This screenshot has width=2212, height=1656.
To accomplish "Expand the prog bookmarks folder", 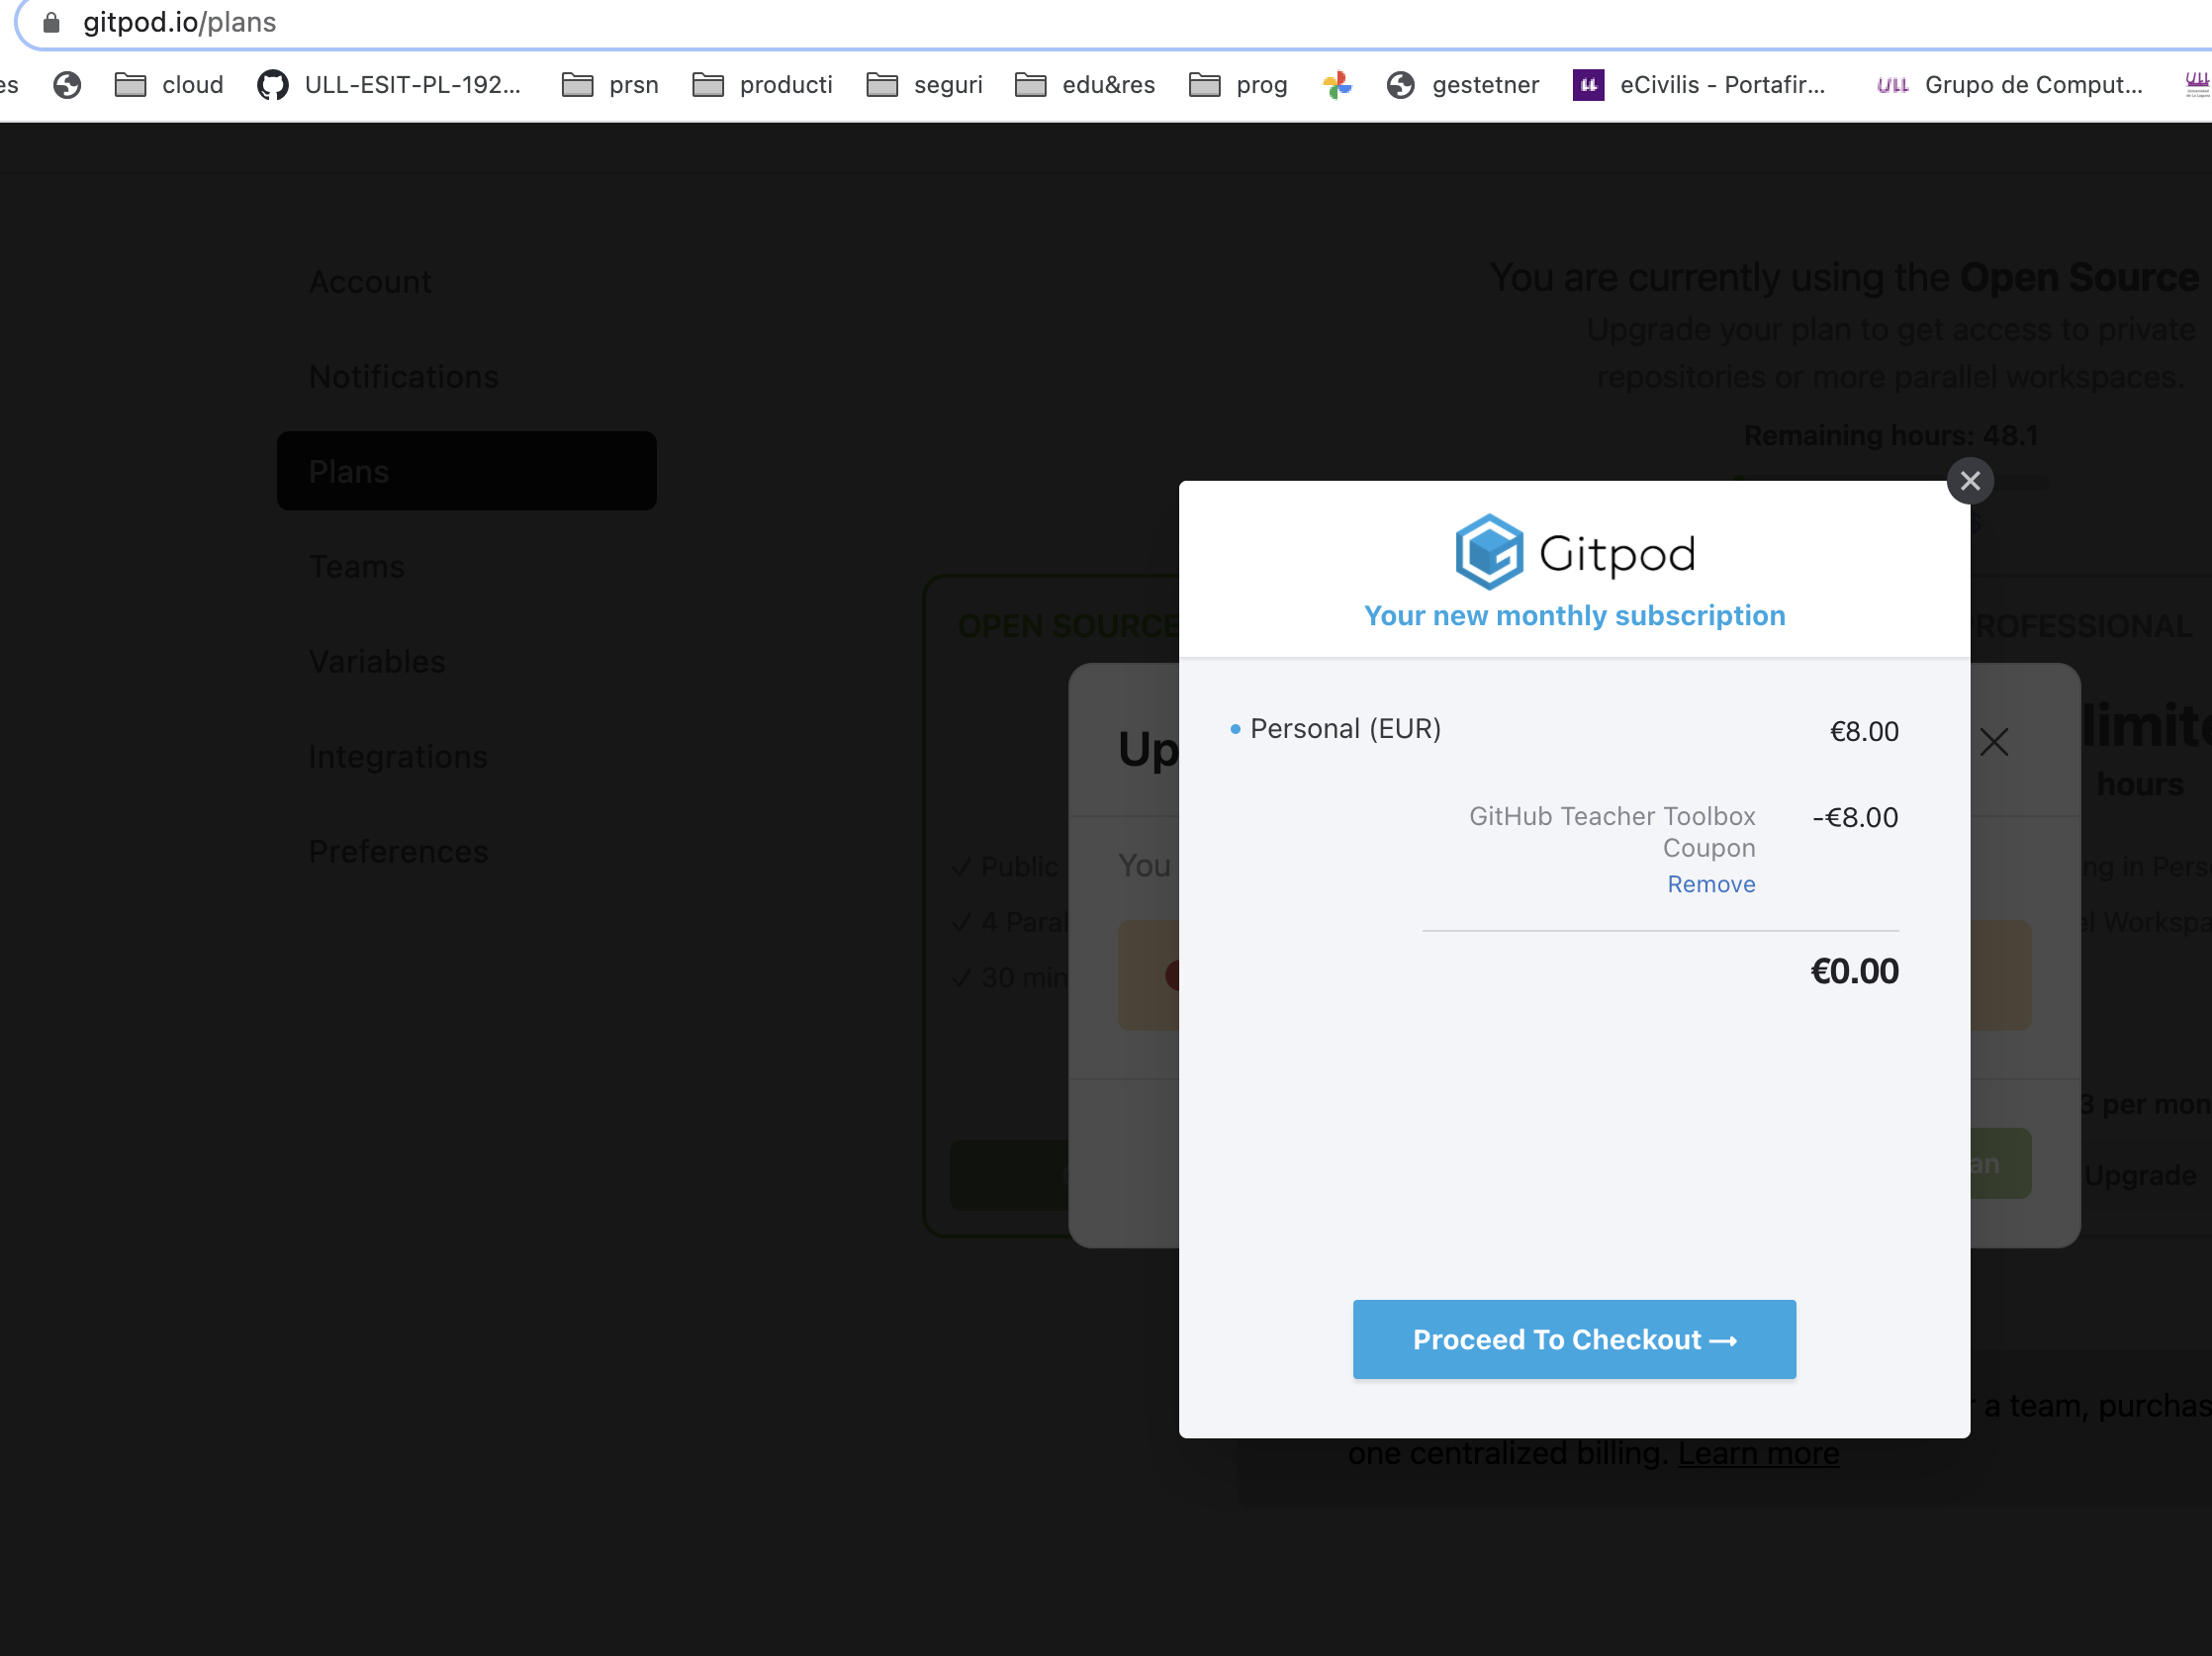I will tap(1238, 85).
